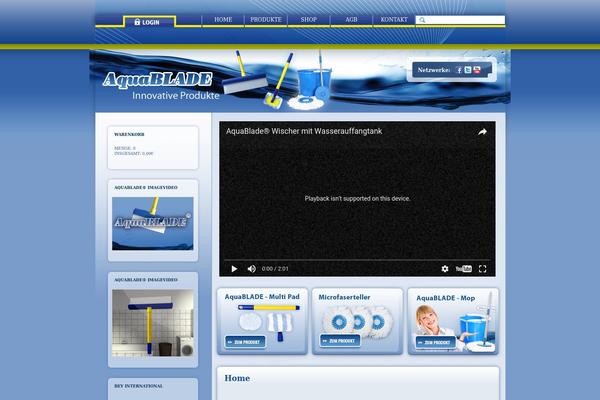The height and width of the screenshot is (400, 600).
Task: Click Zum Produkt for Microfaserteller
Action: click(x=340, y=341)
